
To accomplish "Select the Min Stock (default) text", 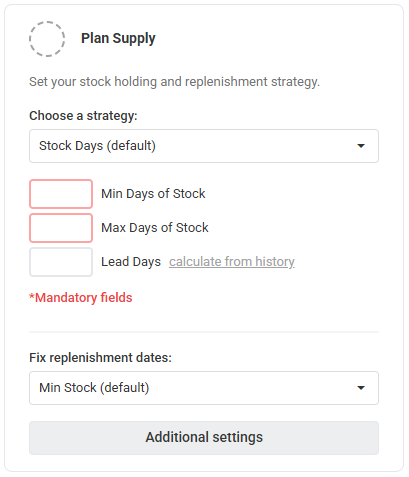I will point(94,388).
